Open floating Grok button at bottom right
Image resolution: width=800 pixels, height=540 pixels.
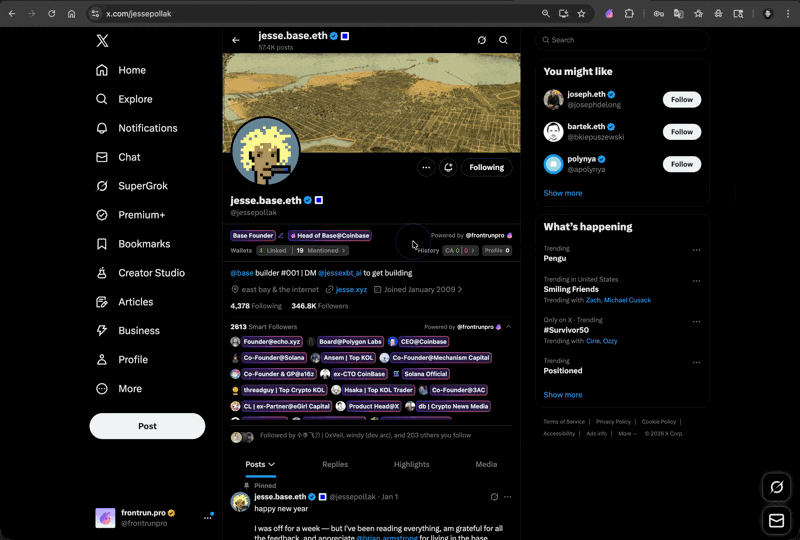pyautogui.click(x=777, y=487)
